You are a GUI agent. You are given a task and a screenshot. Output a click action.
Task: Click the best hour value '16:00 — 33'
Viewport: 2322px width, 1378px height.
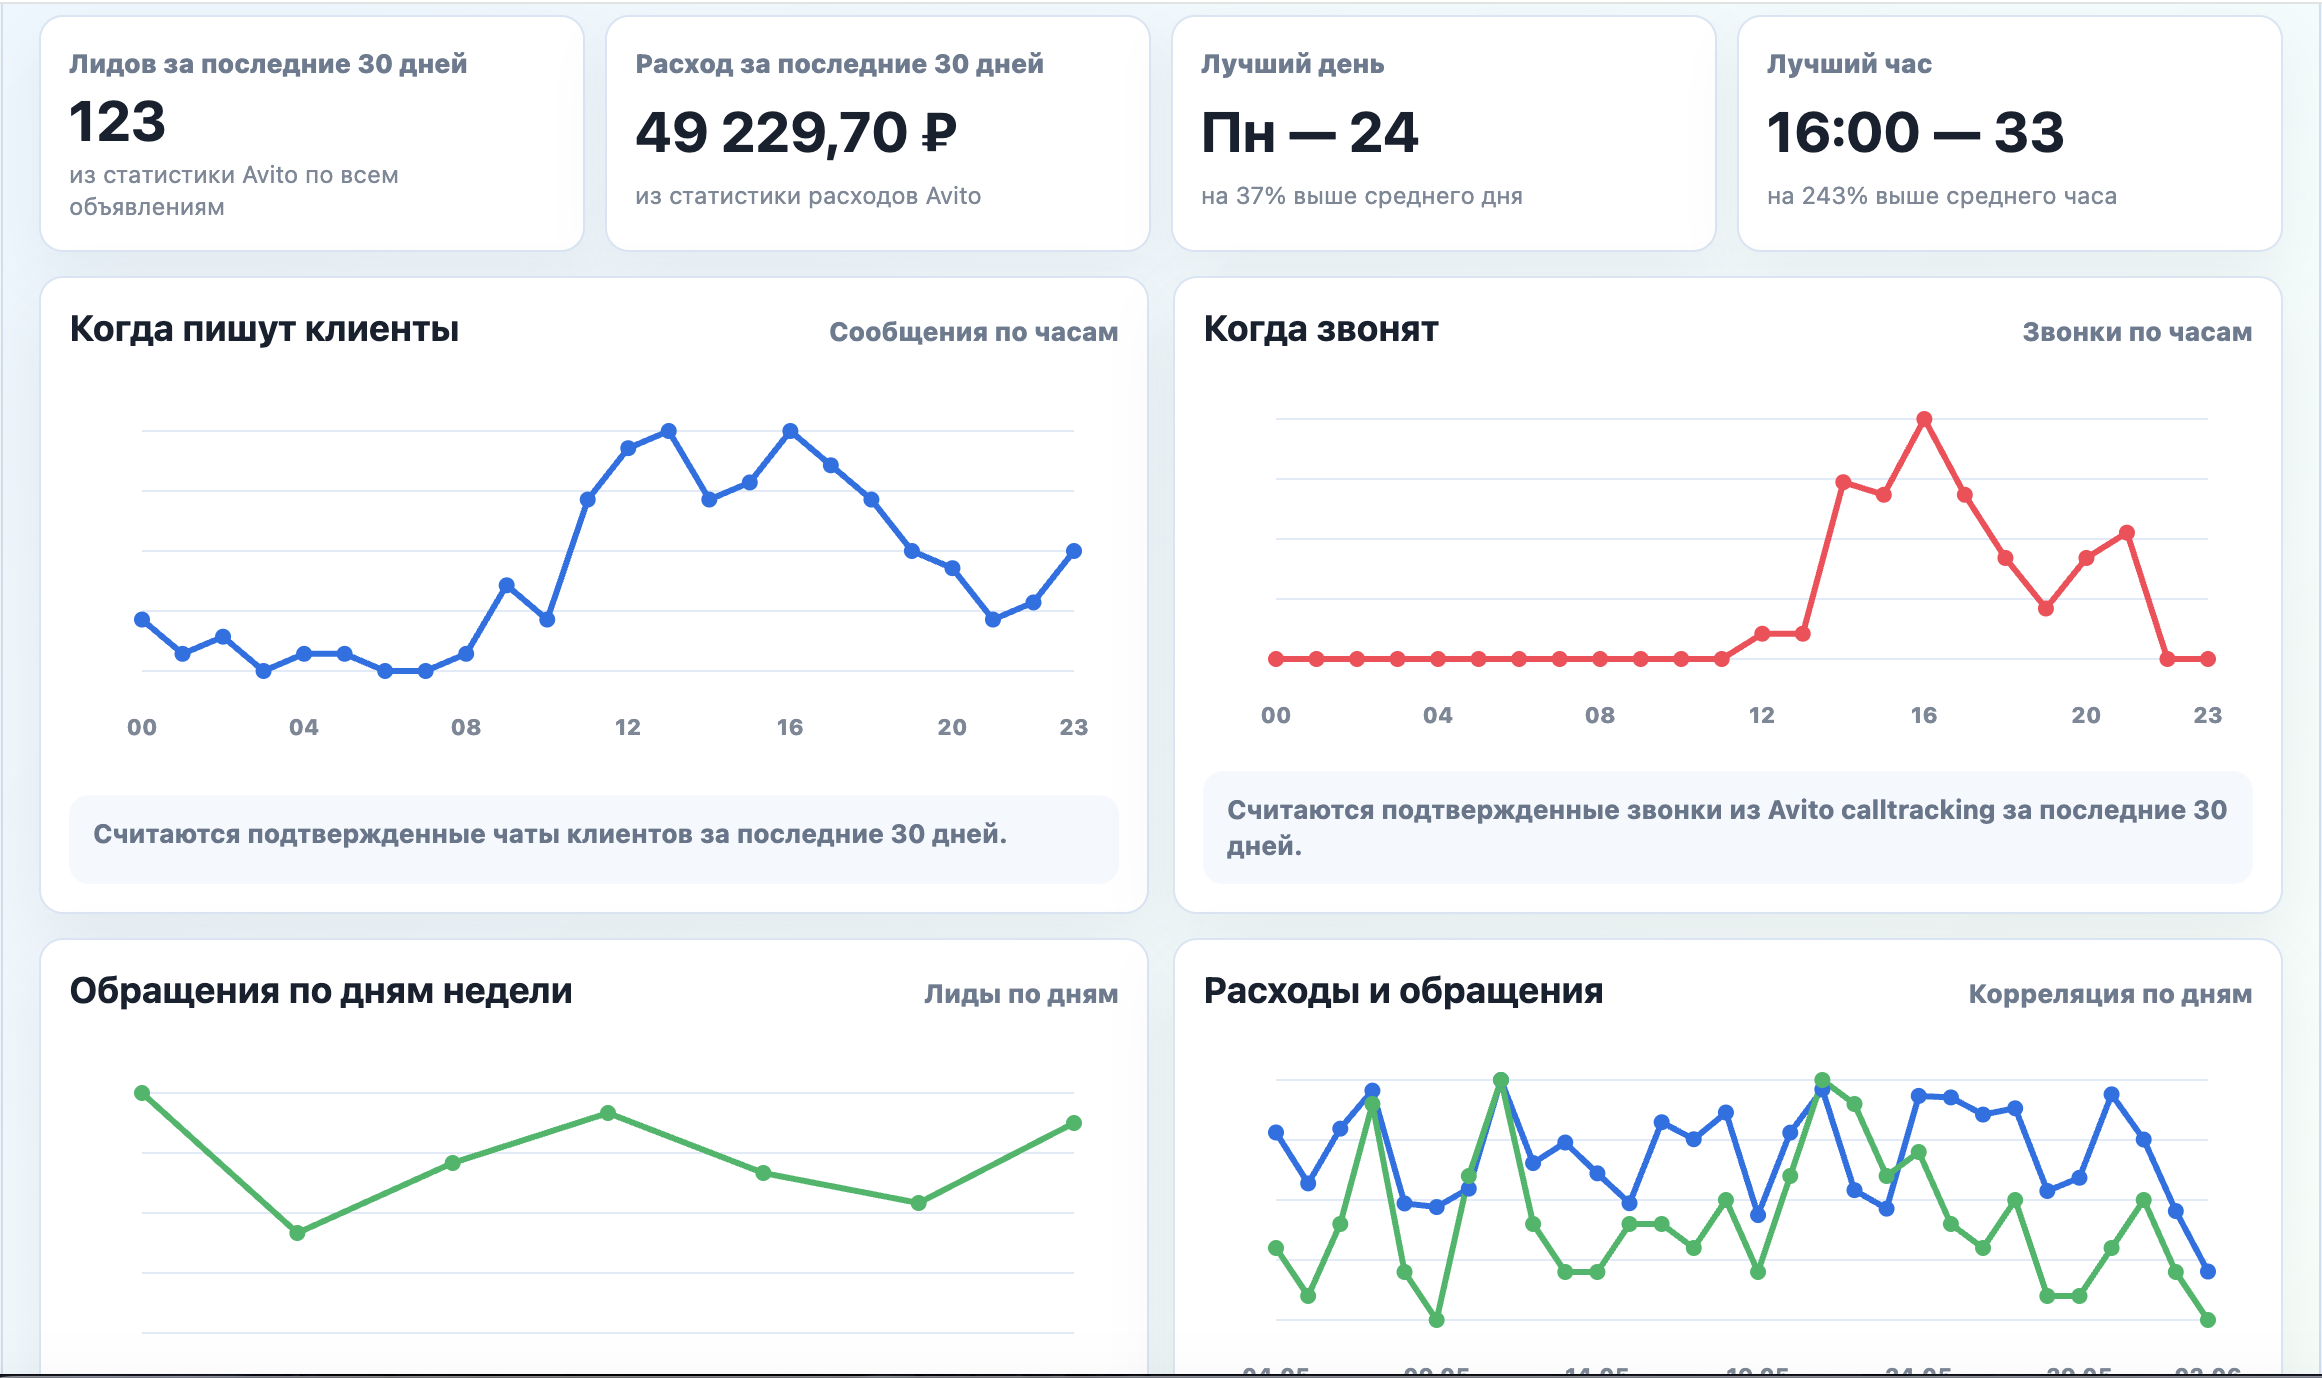pyautogui.click(x=1915, y=133)
